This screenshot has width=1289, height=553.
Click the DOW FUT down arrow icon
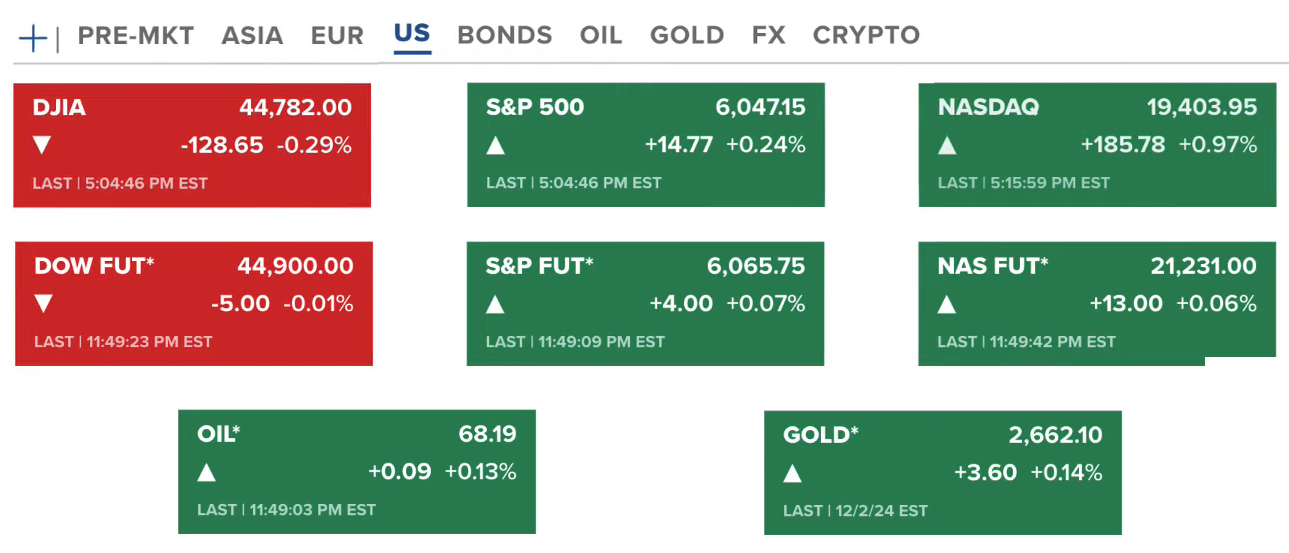click(x=43, y=304)
